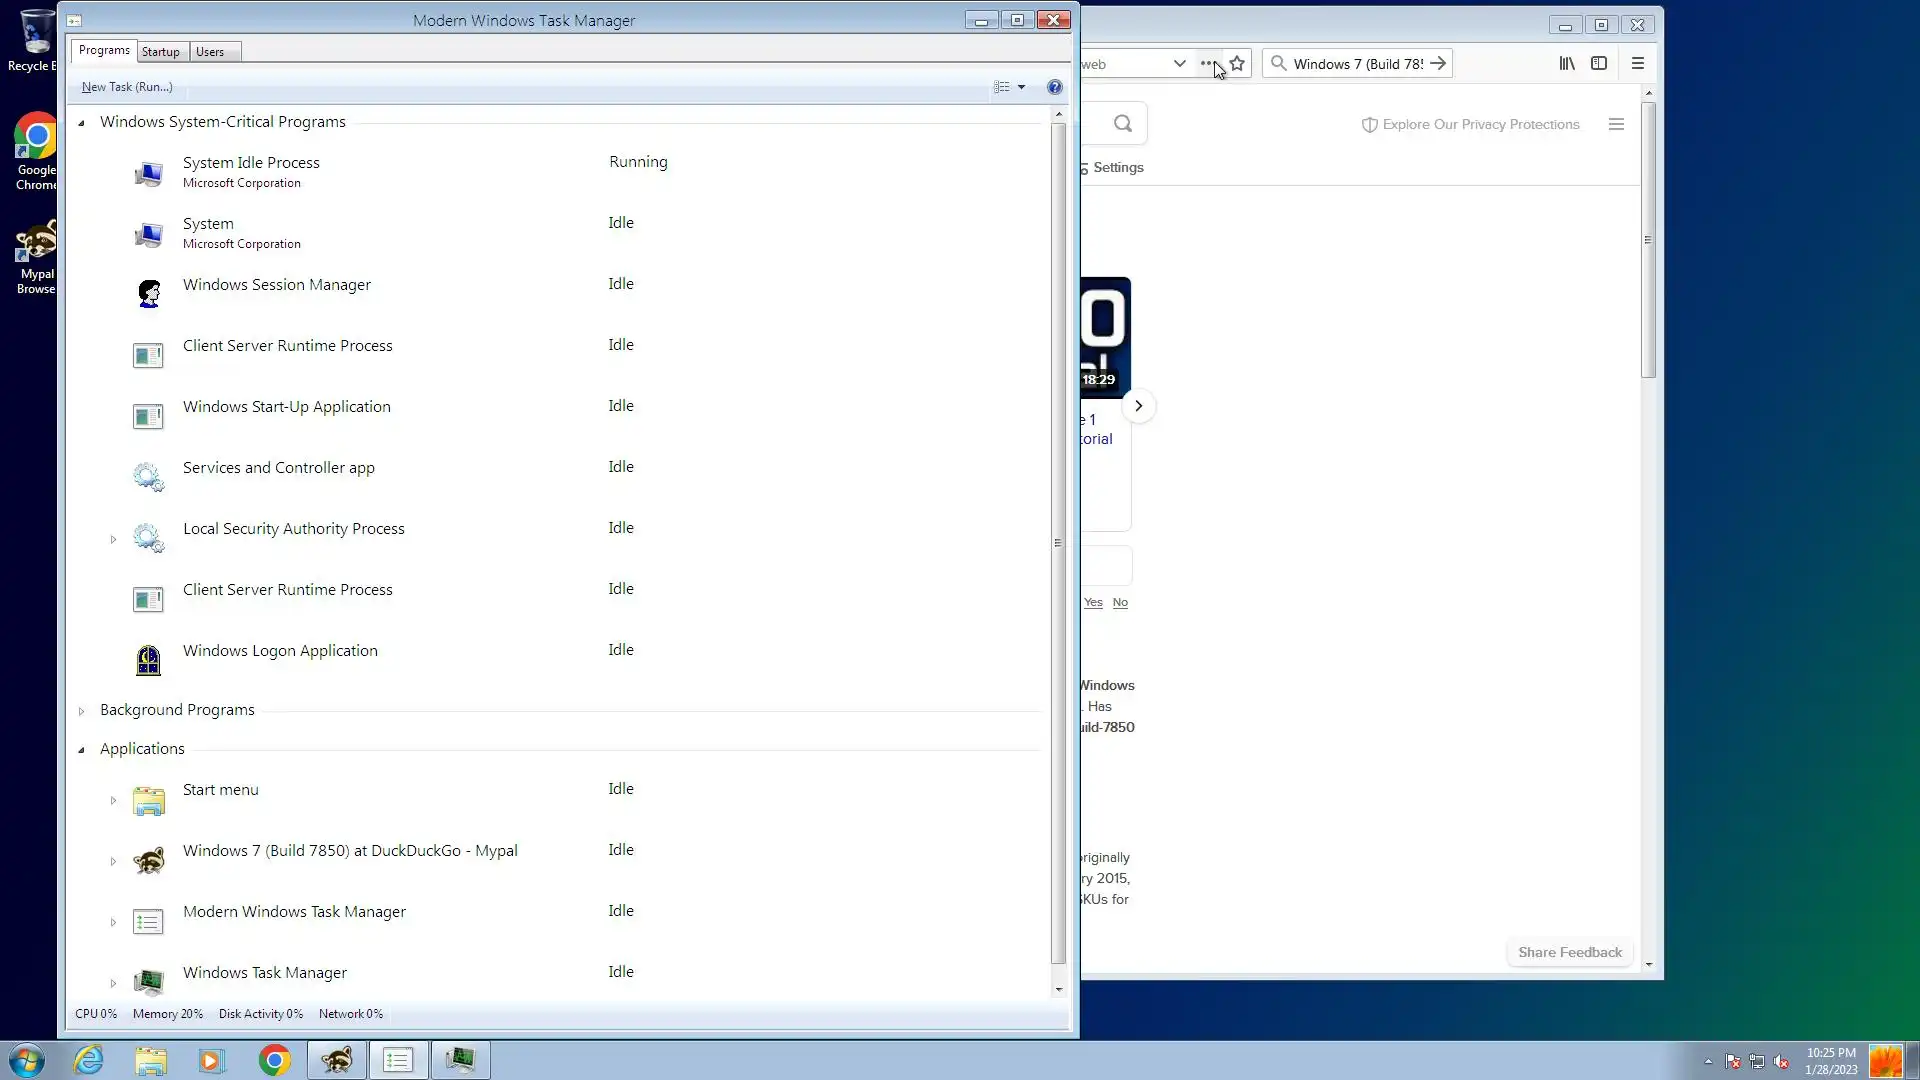Toggle the browser sidebar icon
This screenshot has height=1080, width=1920.
point(1599,64)
